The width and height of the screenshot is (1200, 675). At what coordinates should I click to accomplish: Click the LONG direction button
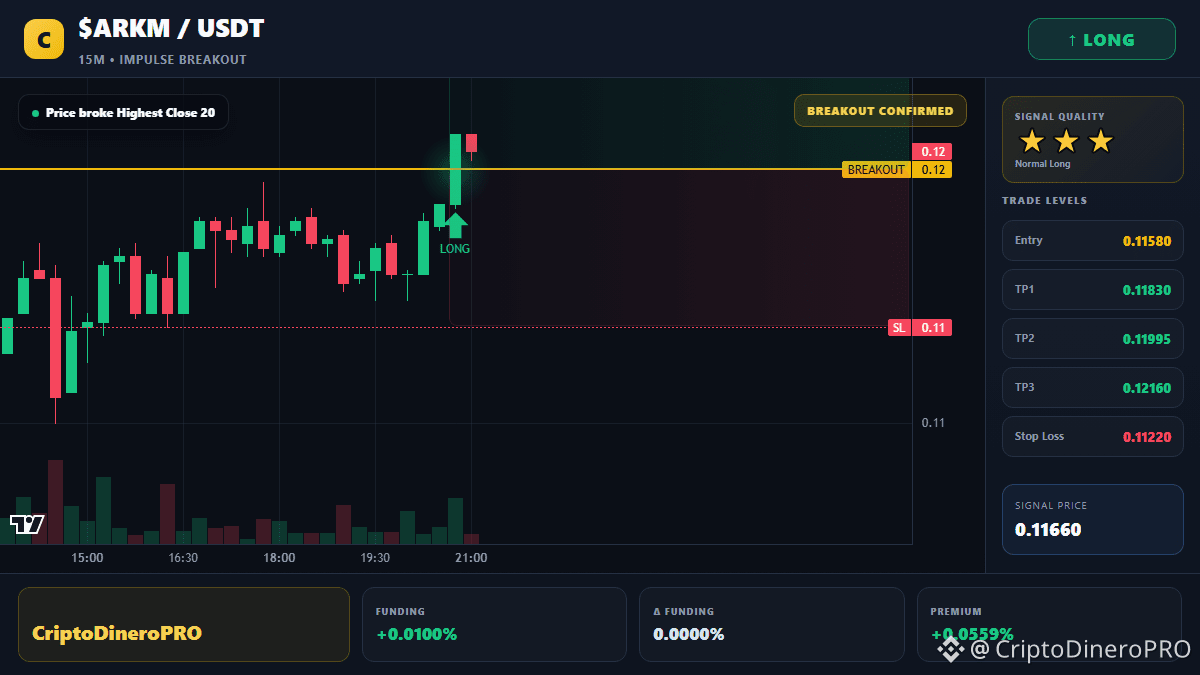(x=1102, y=40)
